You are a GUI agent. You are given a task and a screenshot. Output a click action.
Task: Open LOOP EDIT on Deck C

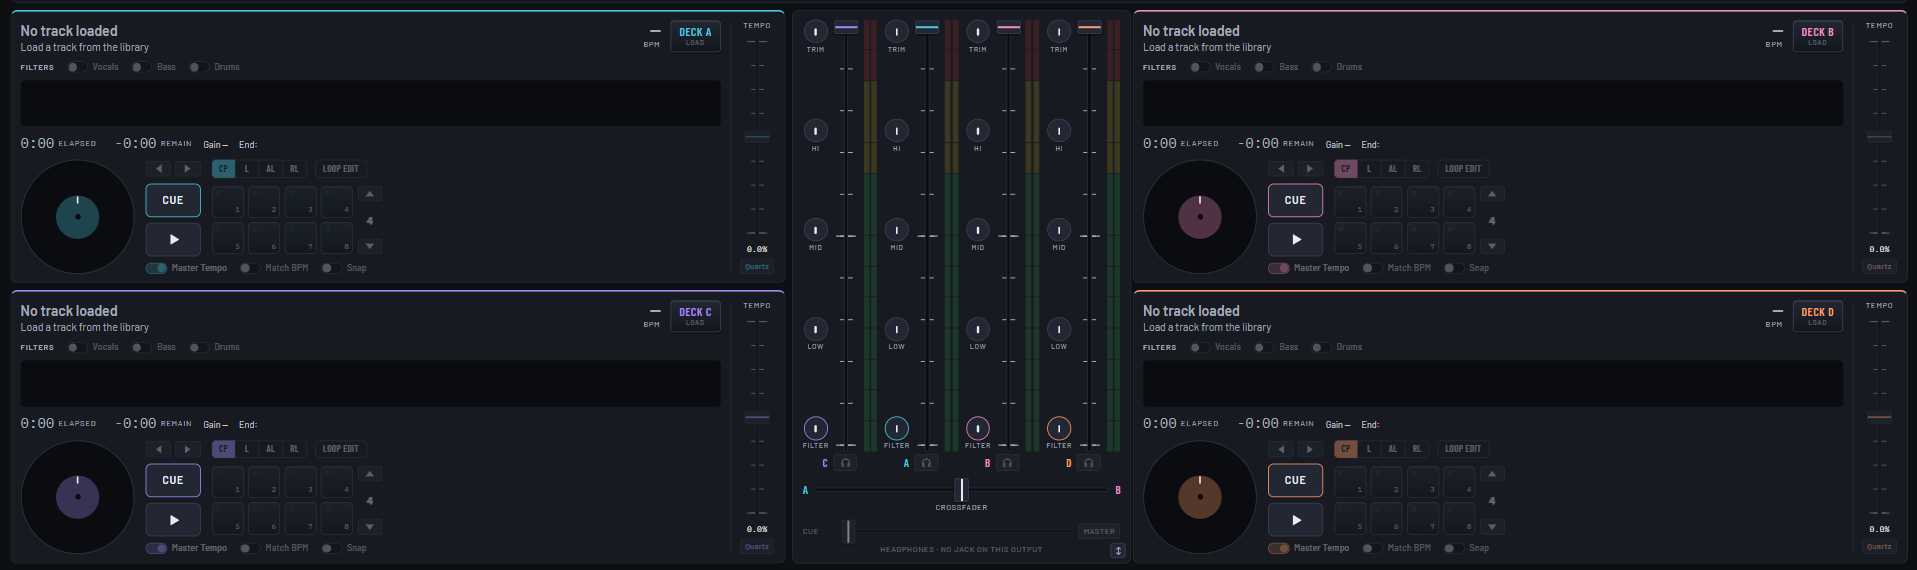(340, 449)
